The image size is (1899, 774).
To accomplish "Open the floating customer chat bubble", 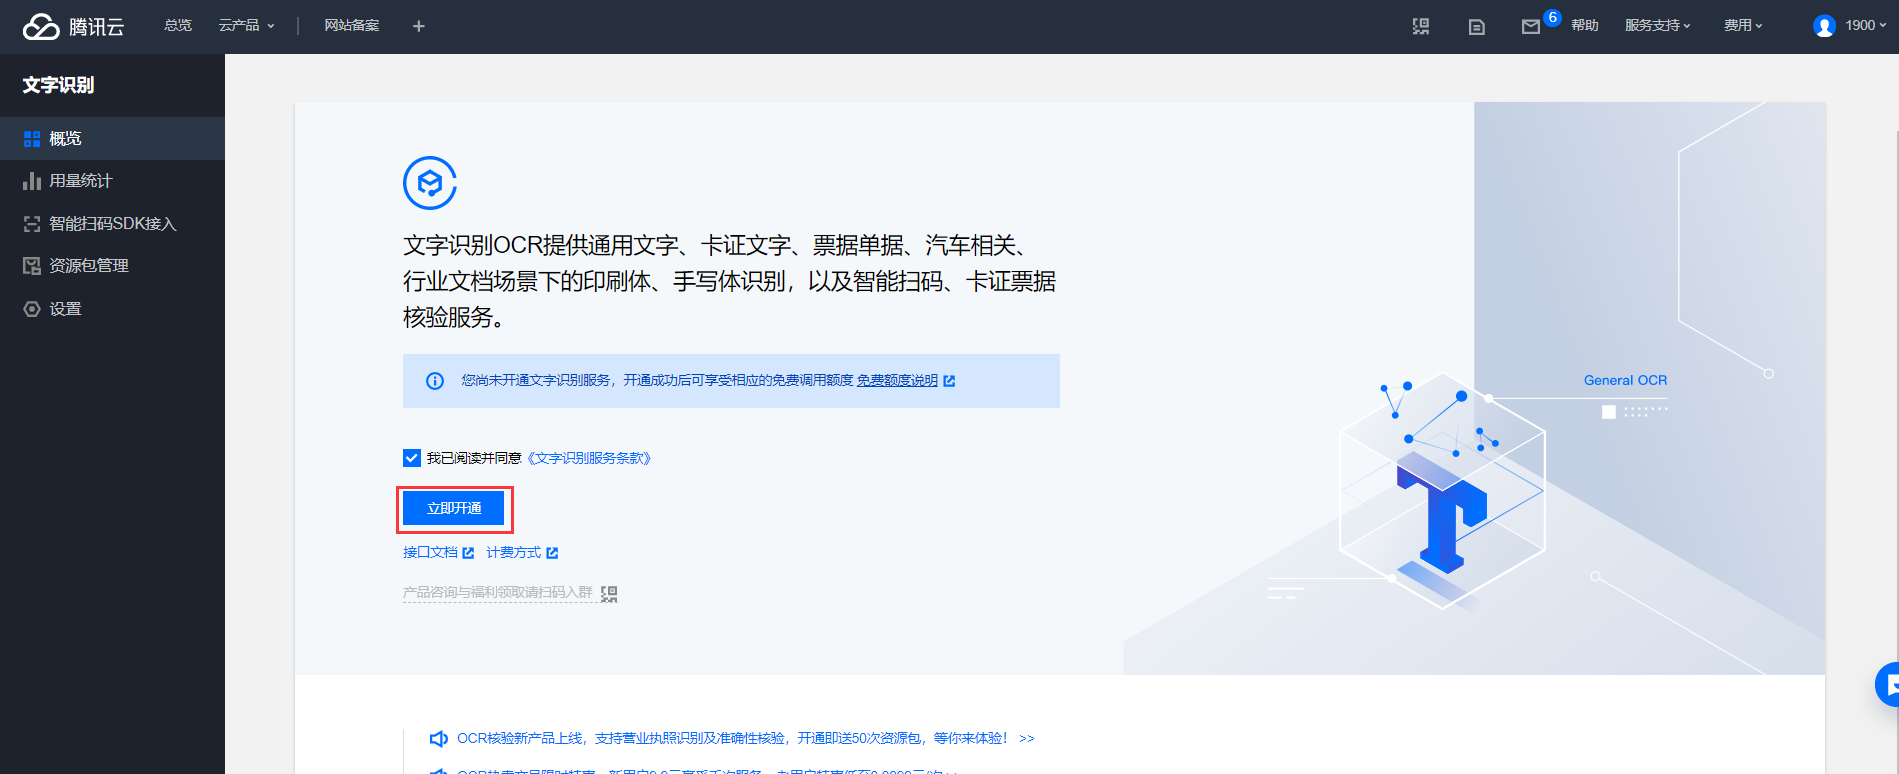I will coord(1886,685).
